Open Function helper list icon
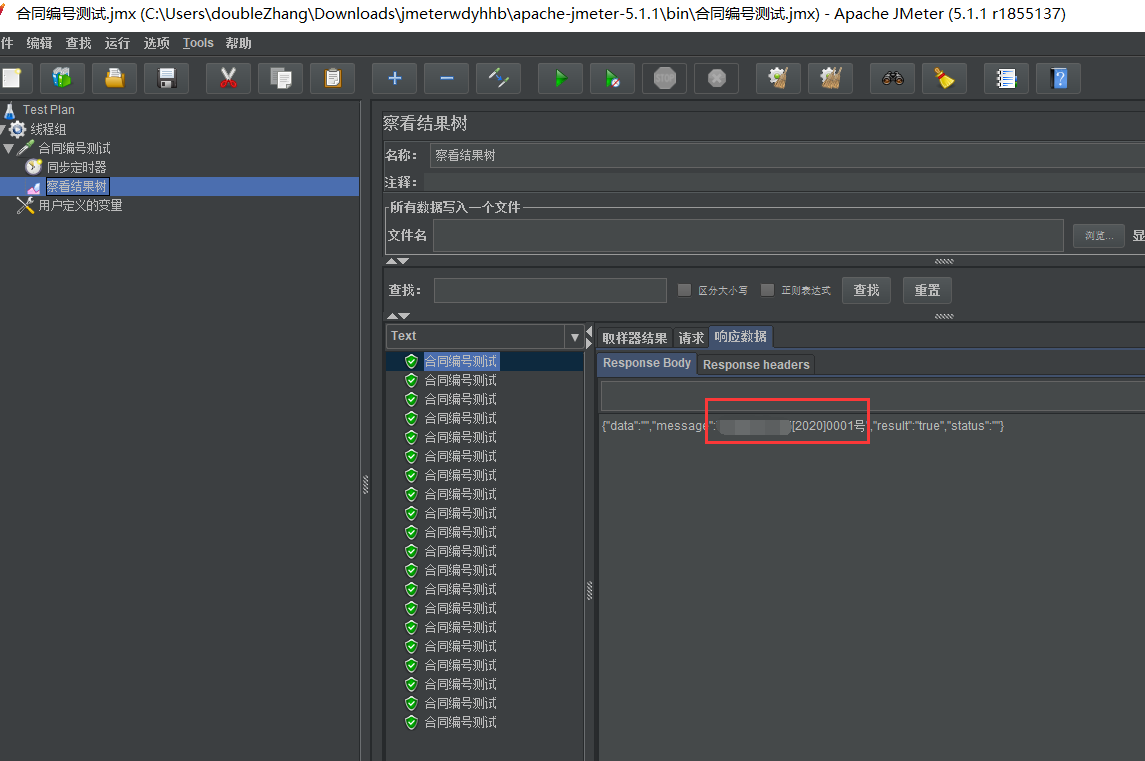This screenshot has width=1145, height=761. (1006, 78)
